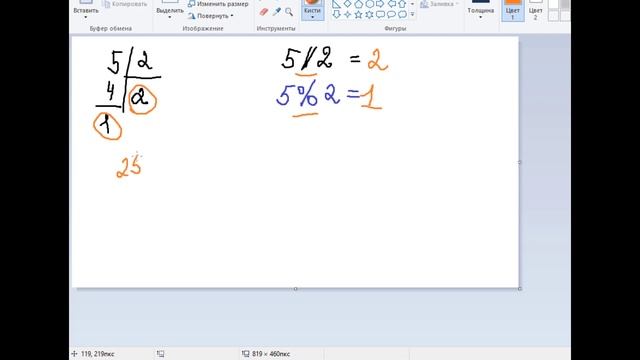Click the canvas size 819 × 460пкс readout
640x360 pixels.
(x=271, y=354)
